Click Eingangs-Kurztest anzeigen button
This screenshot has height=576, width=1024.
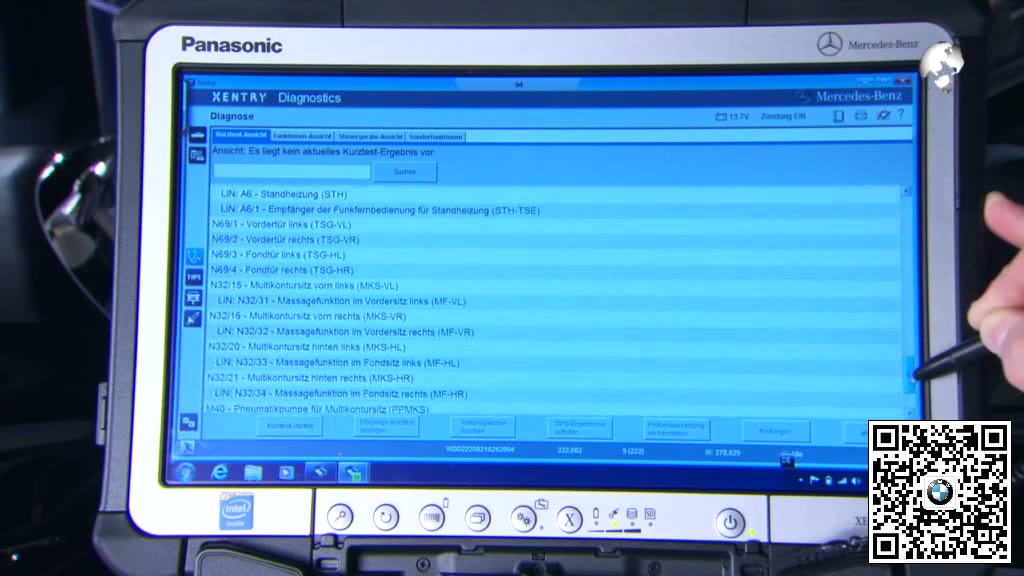pos(387,426)
